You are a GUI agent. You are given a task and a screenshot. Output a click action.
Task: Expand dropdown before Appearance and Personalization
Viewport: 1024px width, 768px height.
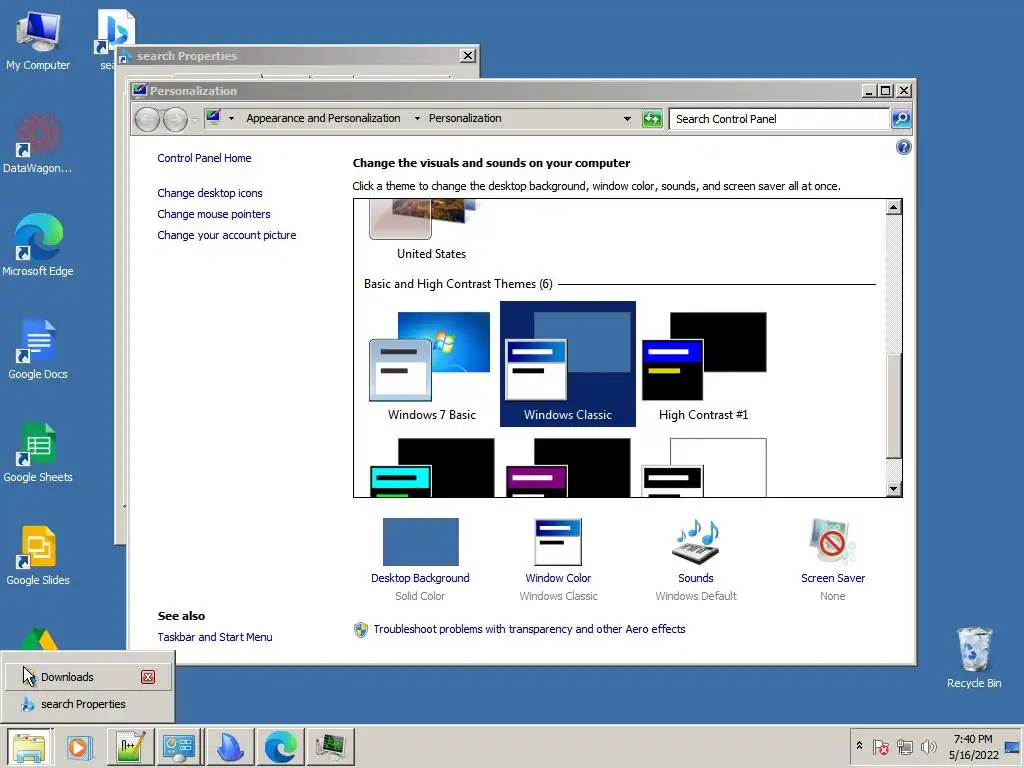[231, 119]
